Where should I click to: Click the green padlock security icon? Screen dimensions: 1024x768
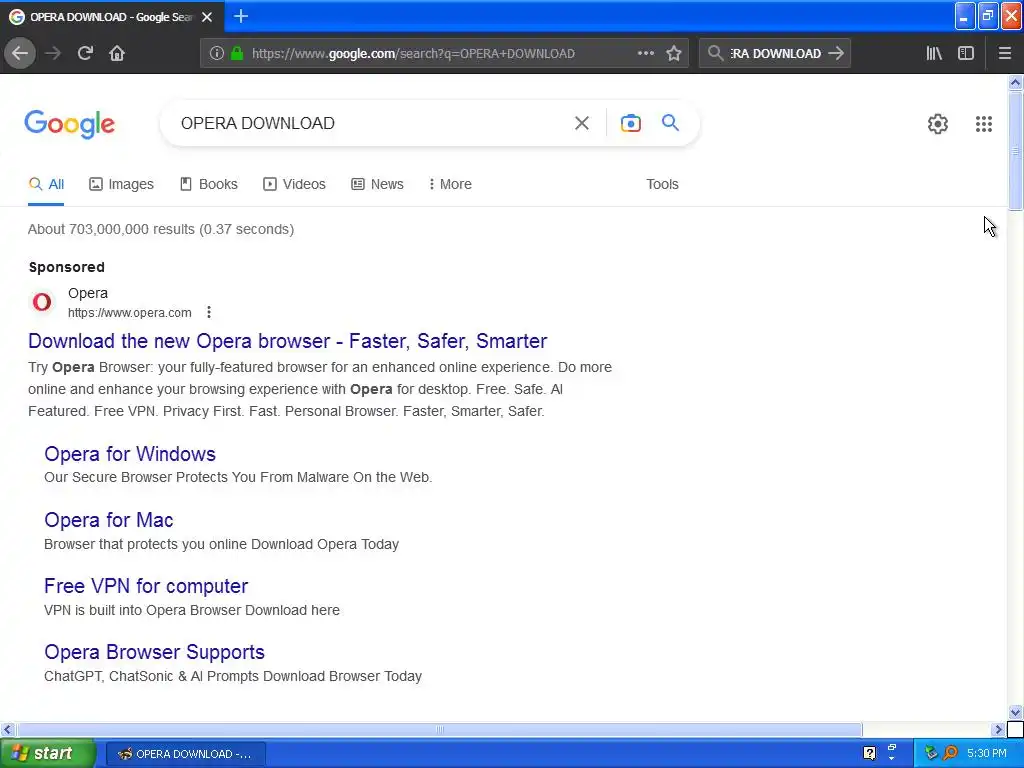click(236, 53)
